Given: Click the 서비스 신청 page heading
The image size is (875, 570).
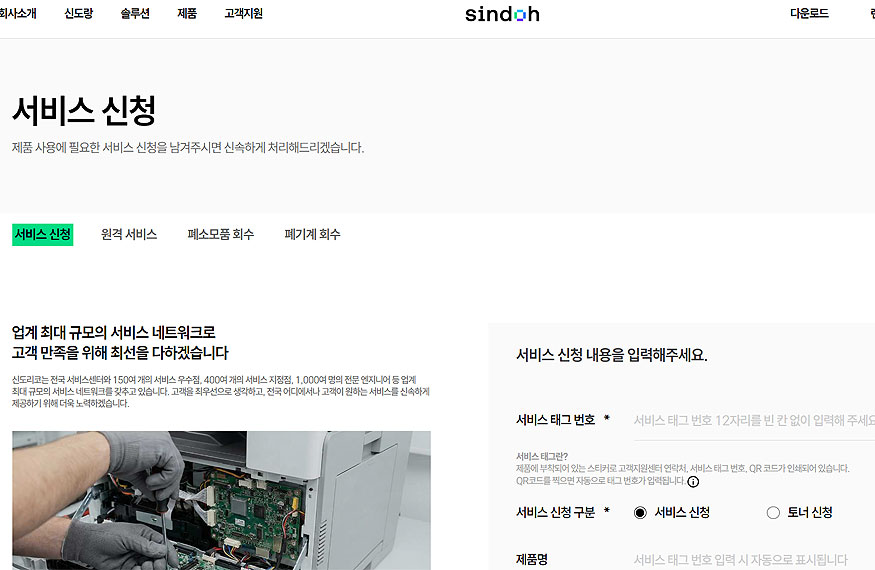Looking at the screenshot, I should click(x=84, y=111).
